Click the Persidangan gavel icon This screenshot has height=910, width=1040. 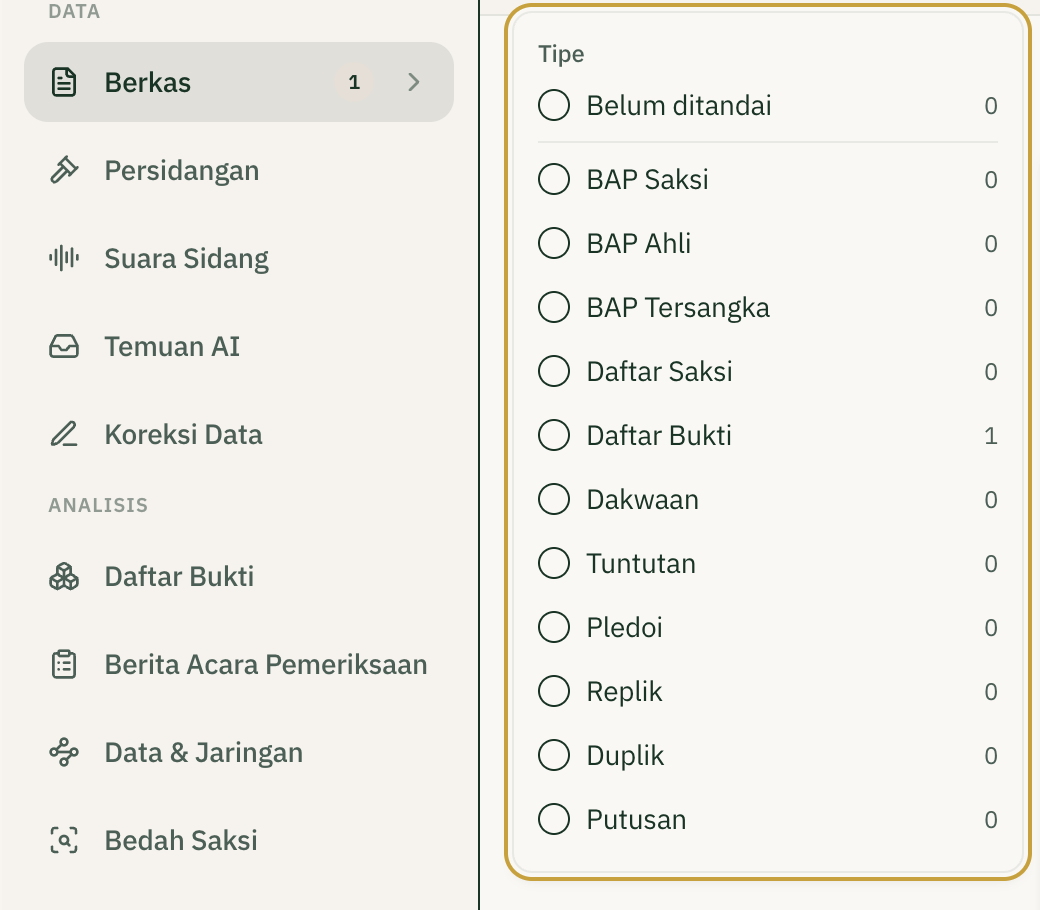tap(64, 170)
